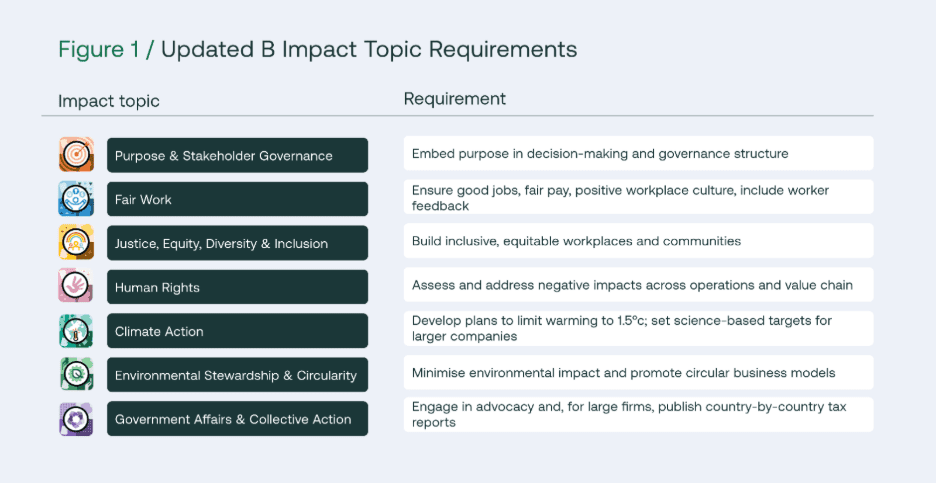Click the 'Develop plans to limit warming' requirement
Viewport: 936px width, 483px height.
pos(638,329)
